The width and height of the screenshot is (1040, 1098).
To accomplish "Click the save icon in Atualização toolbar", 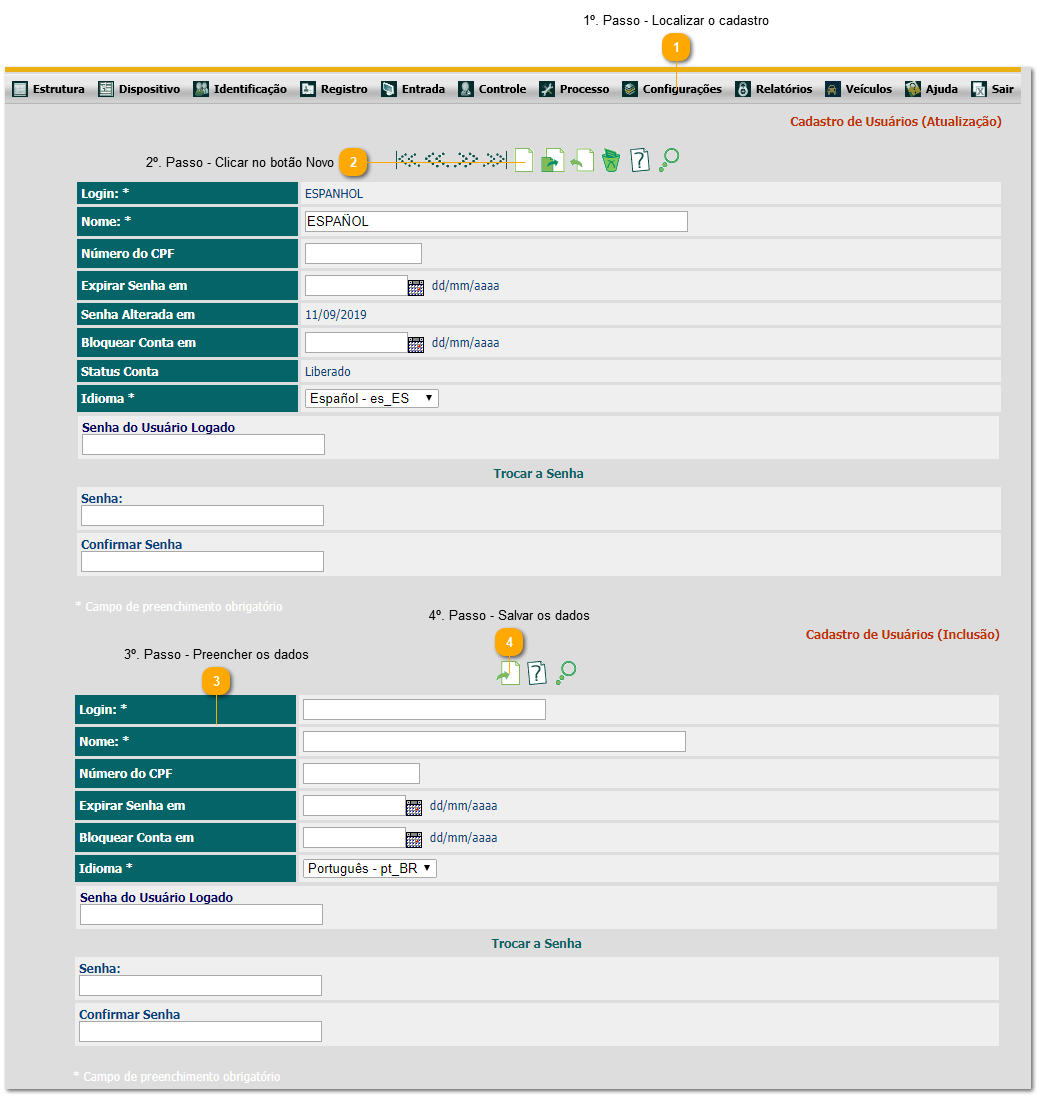I will click(x=553, y=160).
